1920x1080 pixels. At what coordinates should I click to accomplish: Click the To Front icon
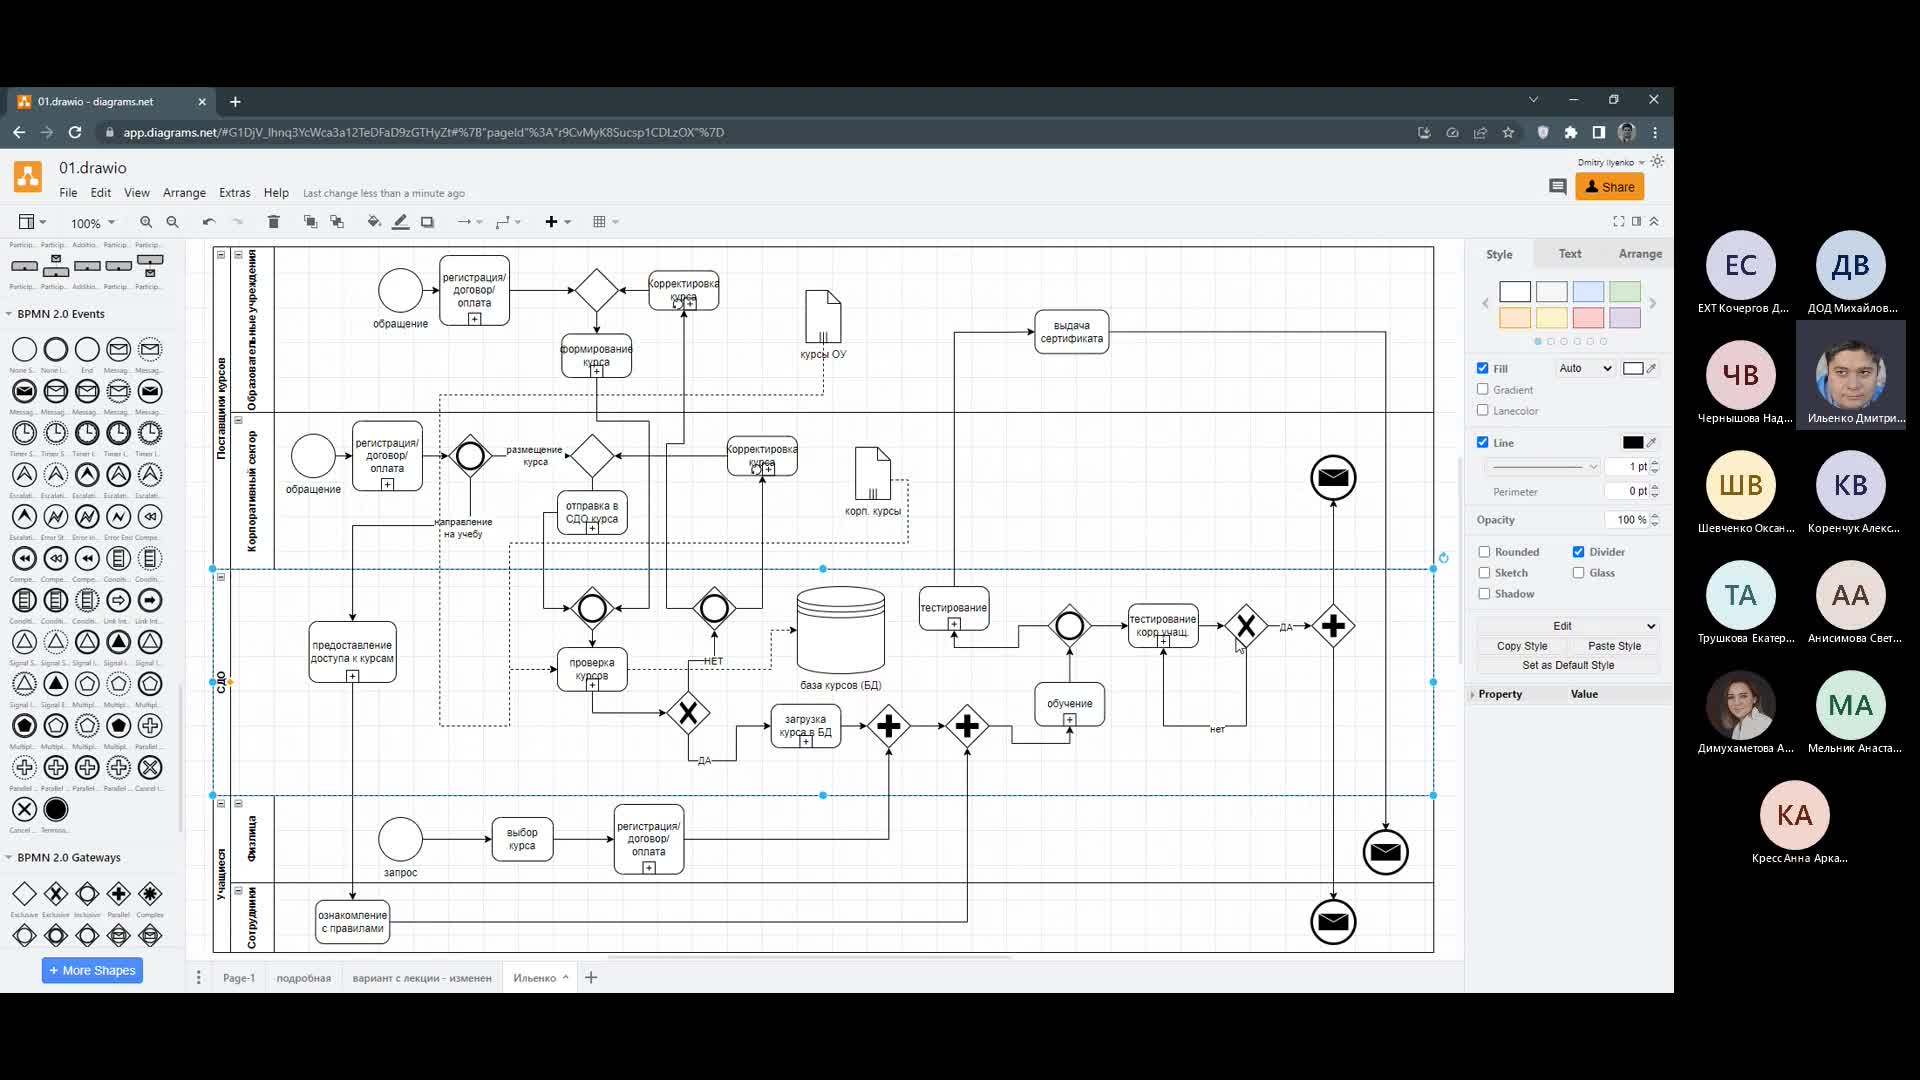tap(310, 222)
